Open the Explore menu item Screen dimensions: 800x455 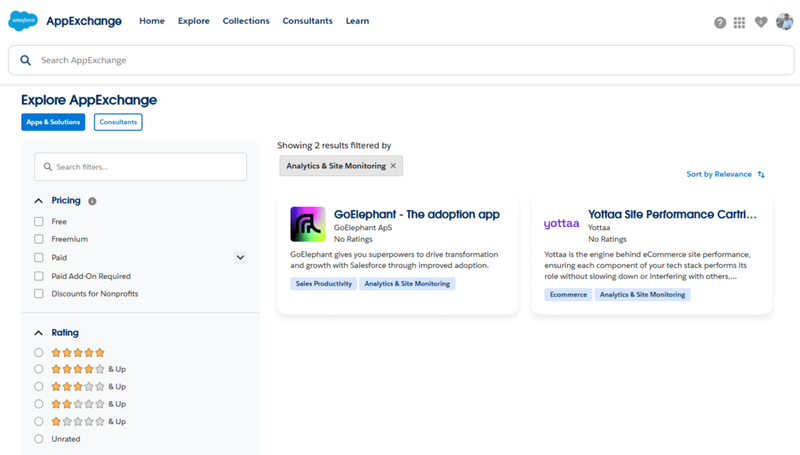[194, 21]
